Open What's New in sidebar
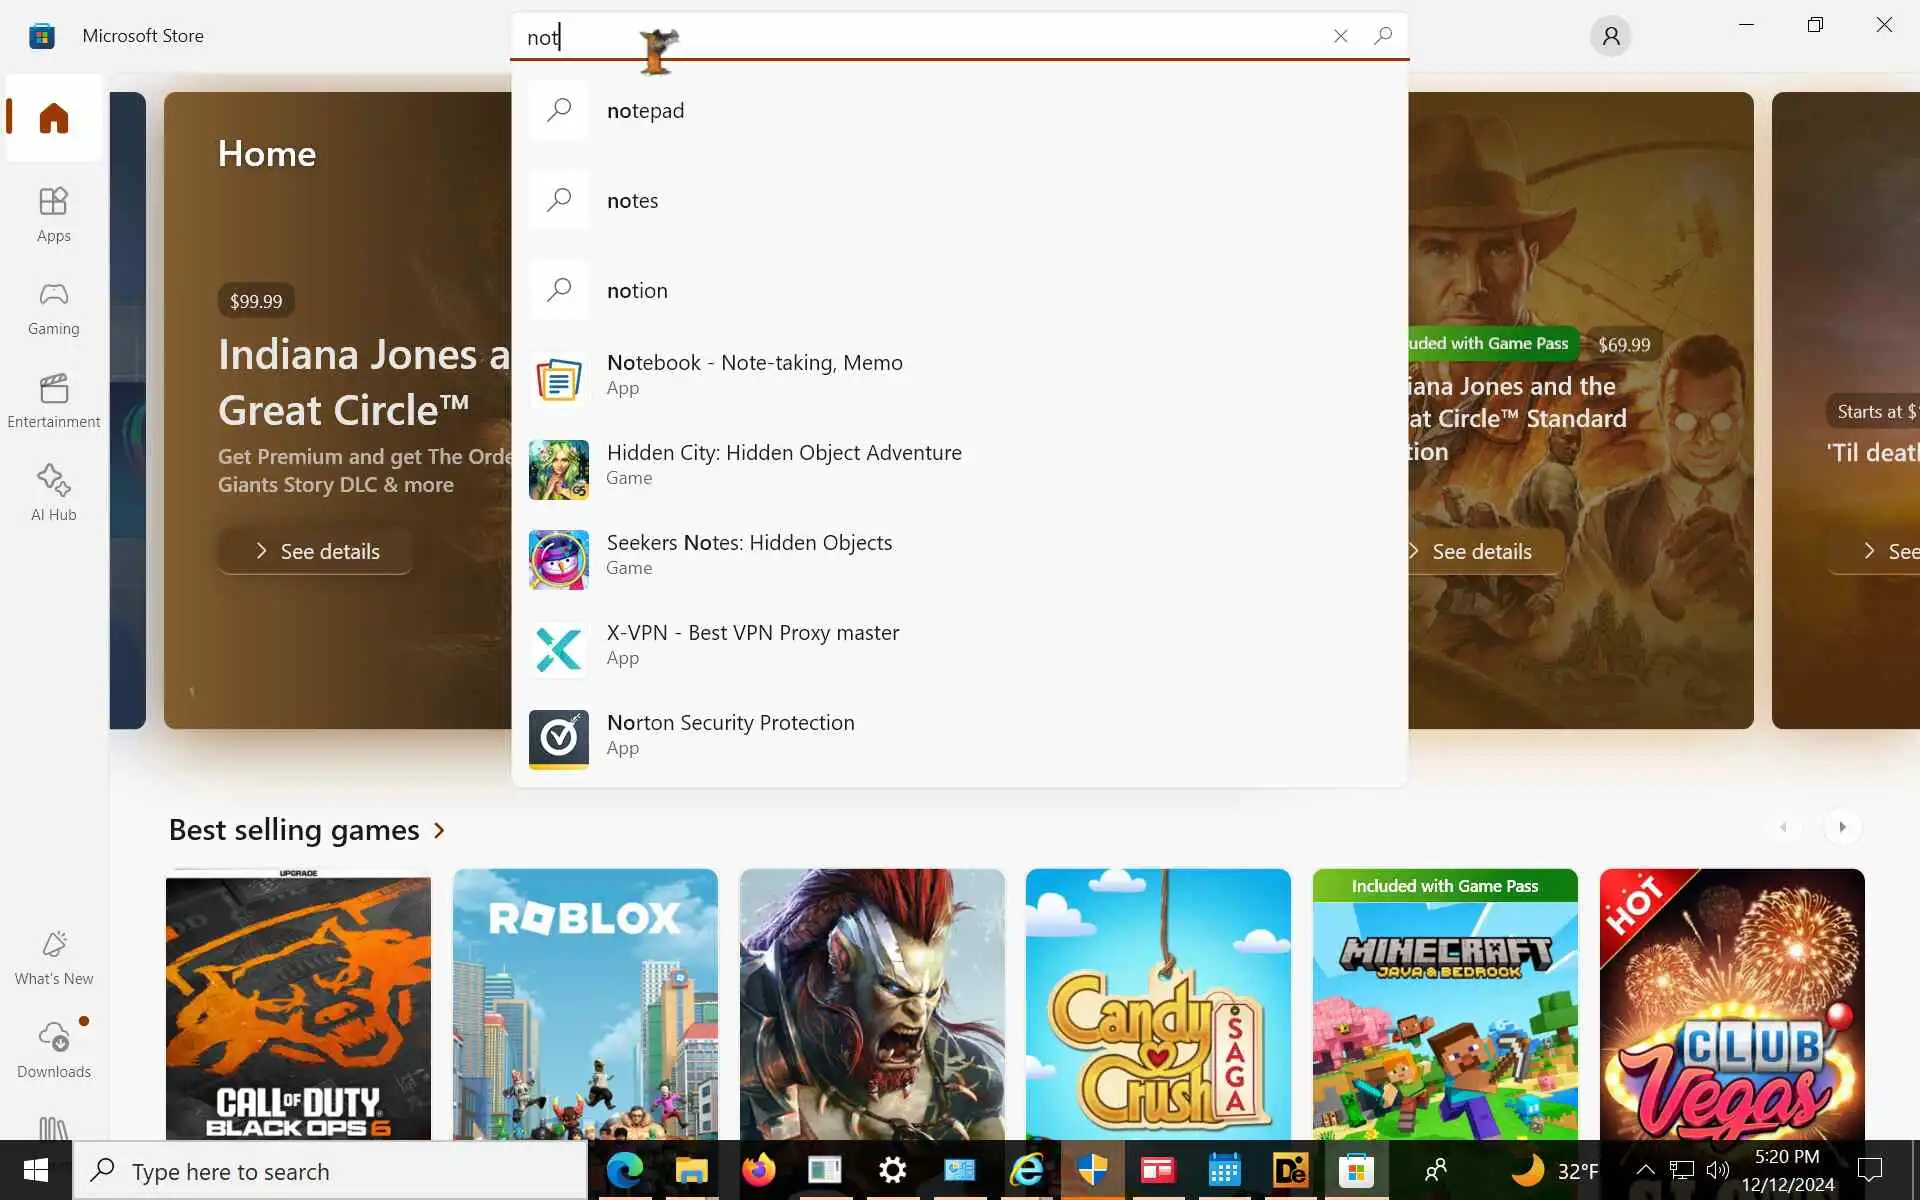The image size is (1920, 1200). click(x=53, y=957)
